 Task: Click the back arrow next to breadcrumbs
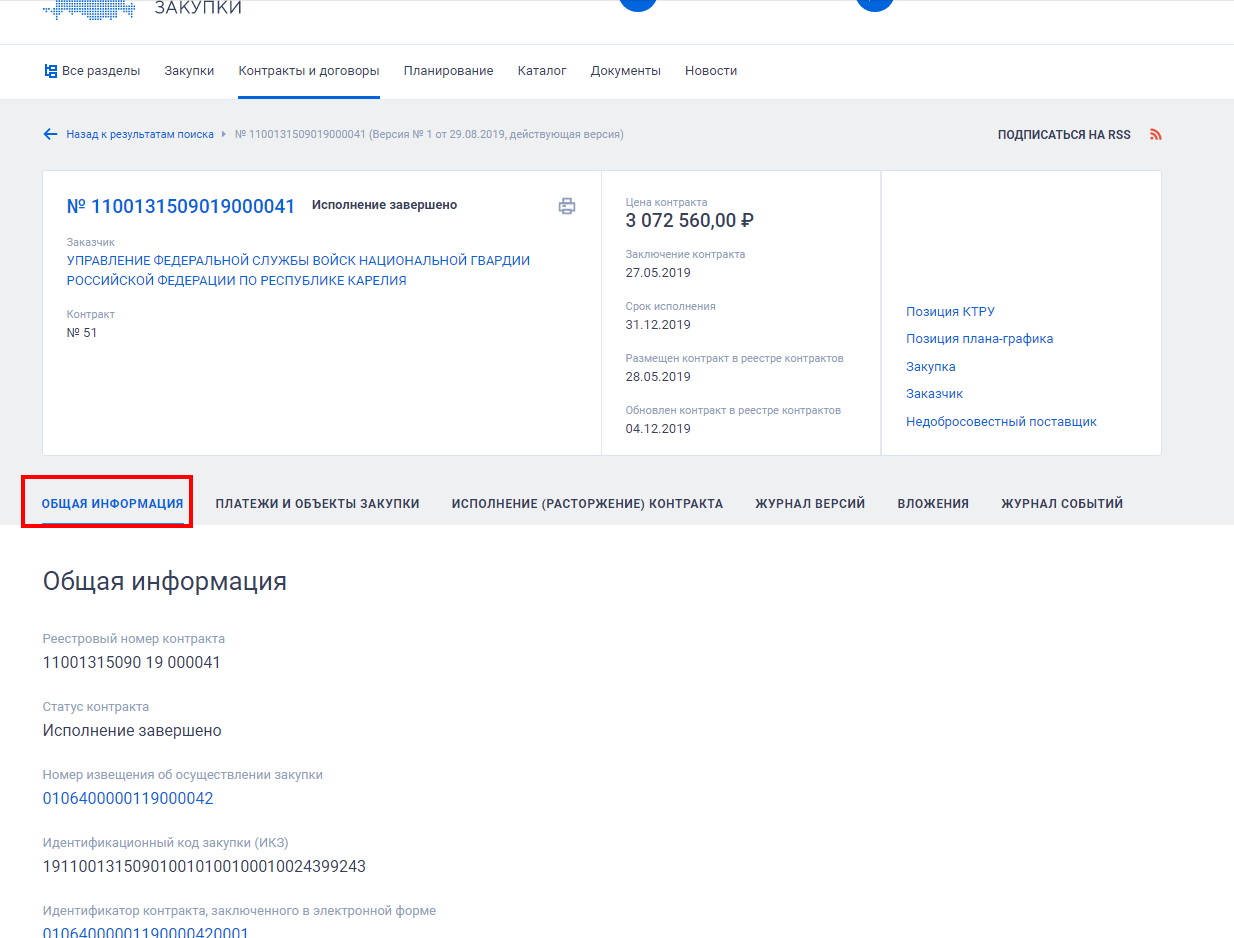[50, 133]
